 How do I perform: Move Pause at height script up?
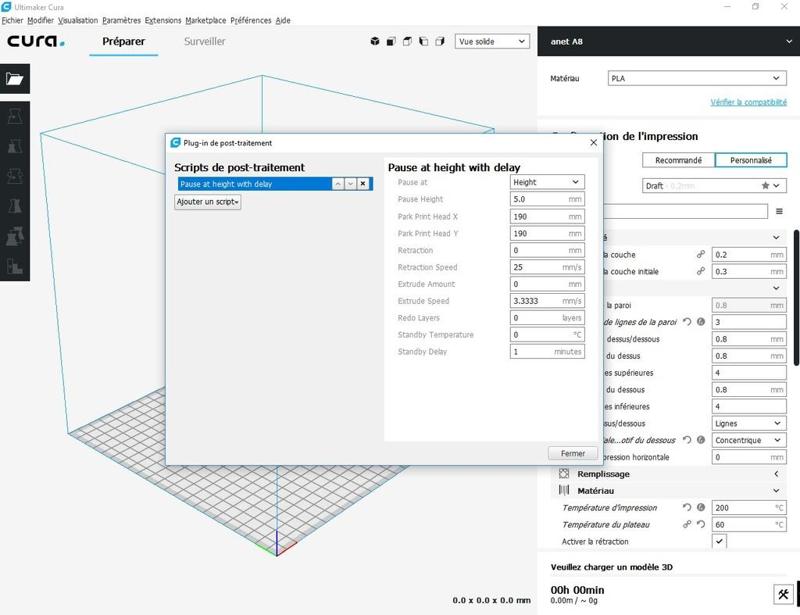(x=338, y=184)
